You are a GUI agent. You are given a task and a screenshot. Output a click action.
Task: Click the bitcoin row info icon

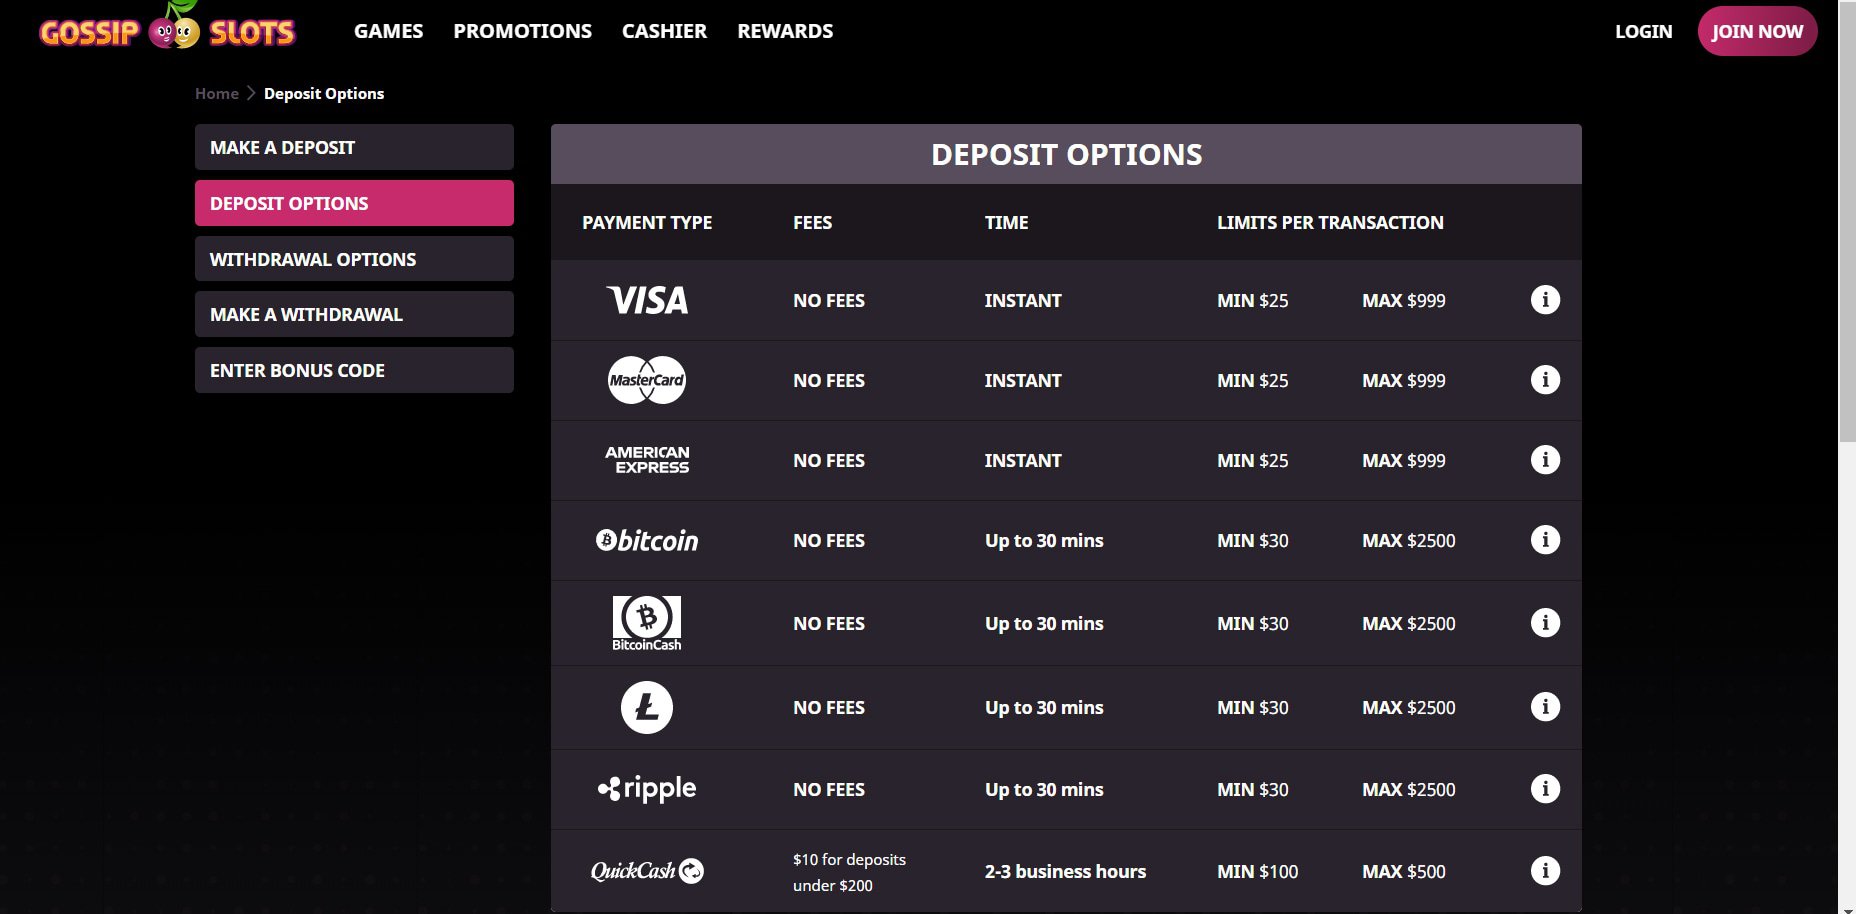pyautogui.click(x=1545, y=540)
